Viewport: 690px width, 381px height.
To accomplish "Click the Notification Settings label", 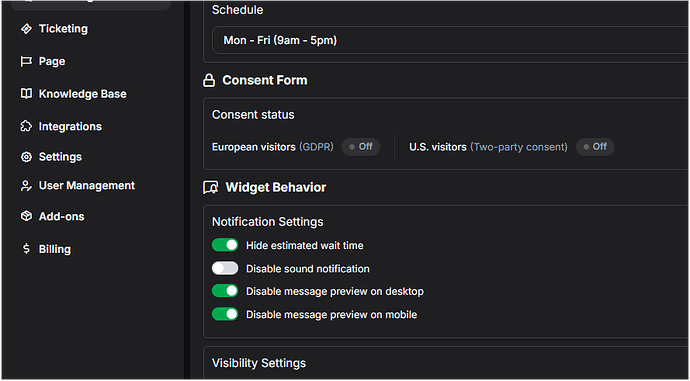I will coord(268,222).
